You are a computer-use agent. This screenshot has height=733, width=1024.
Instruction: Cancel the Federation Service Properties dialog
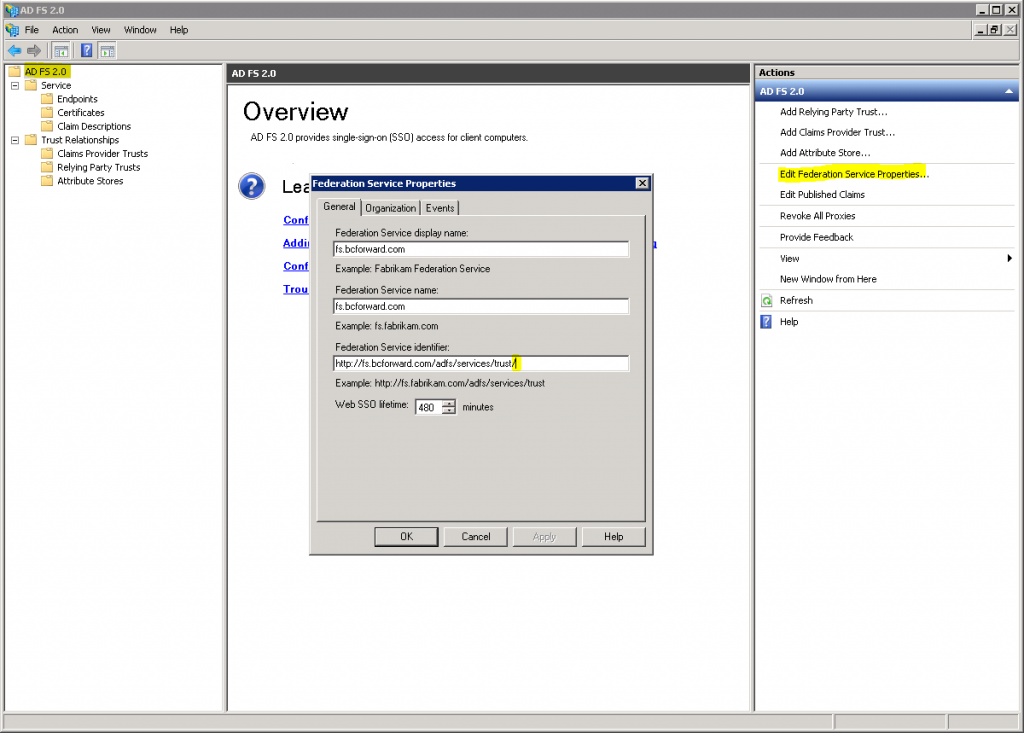475,536
